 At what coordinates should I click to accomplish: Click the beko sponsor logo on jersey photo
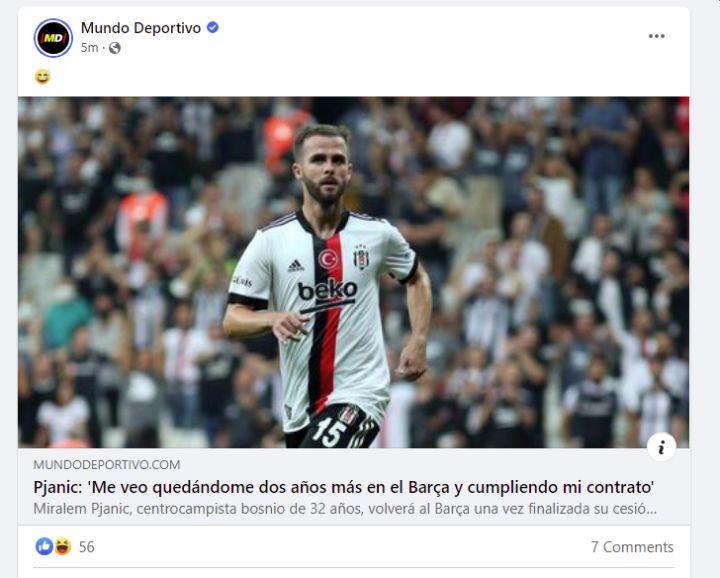pyautogui.click(x=327, y=292)
